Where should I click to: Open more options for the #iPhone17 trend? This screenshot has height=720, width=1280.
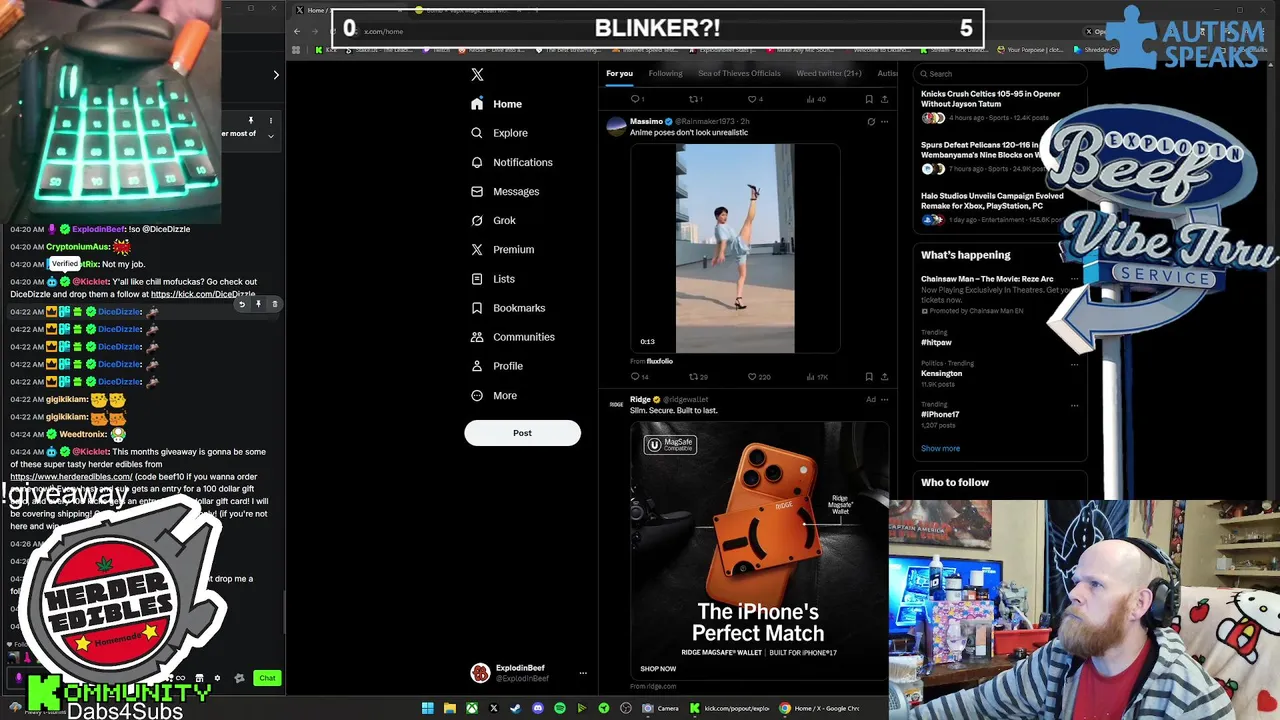coord(1074,405)
